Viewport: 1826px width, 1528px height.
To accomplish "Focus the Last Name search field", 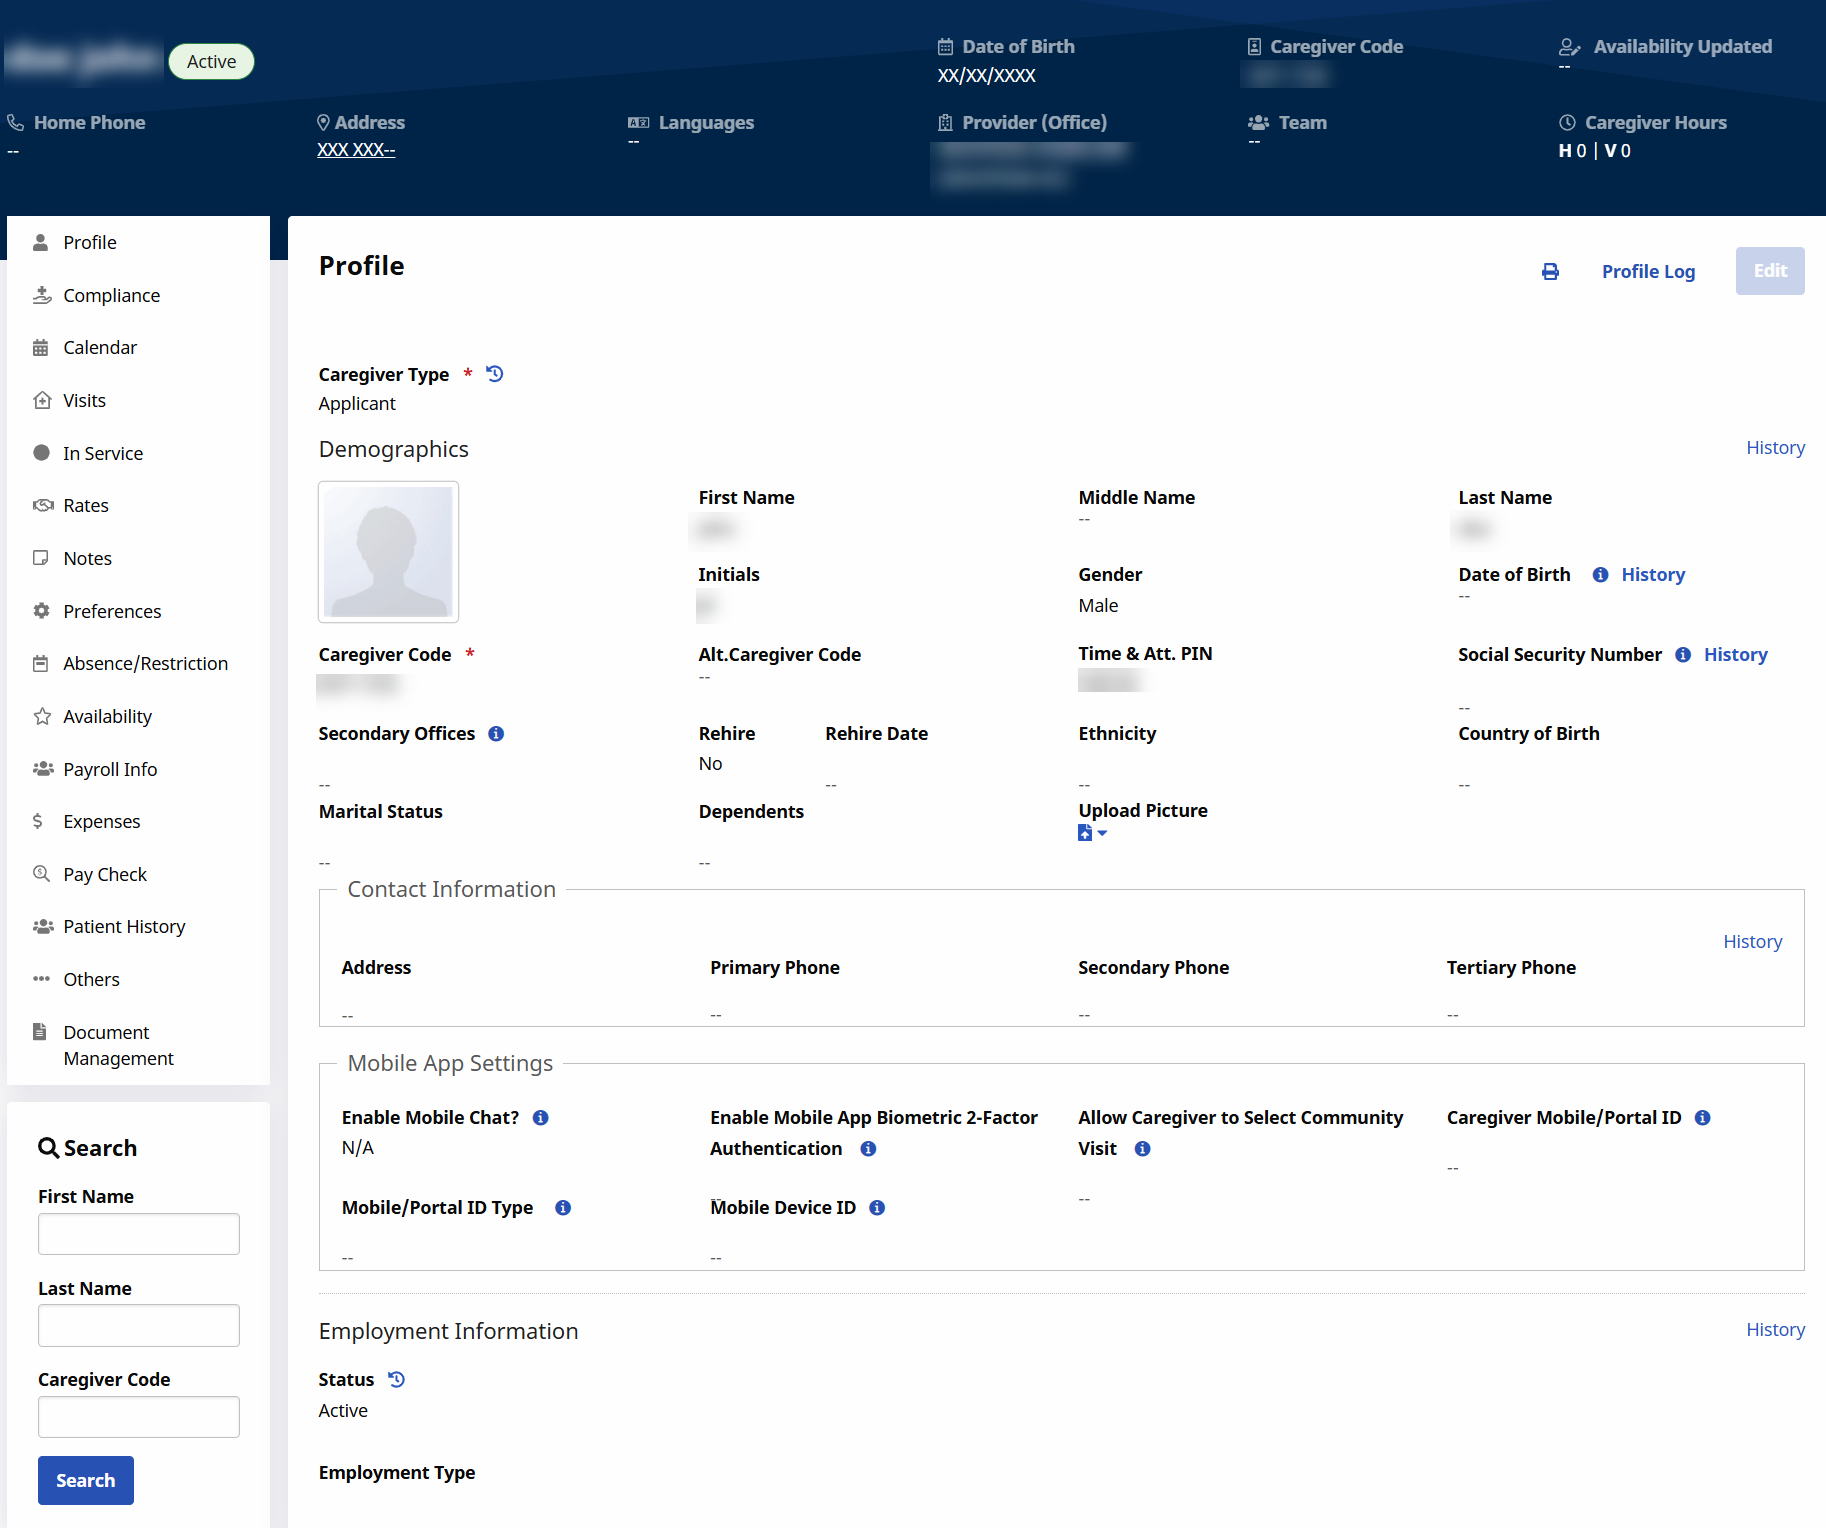I will click(x=139, y=1326).
